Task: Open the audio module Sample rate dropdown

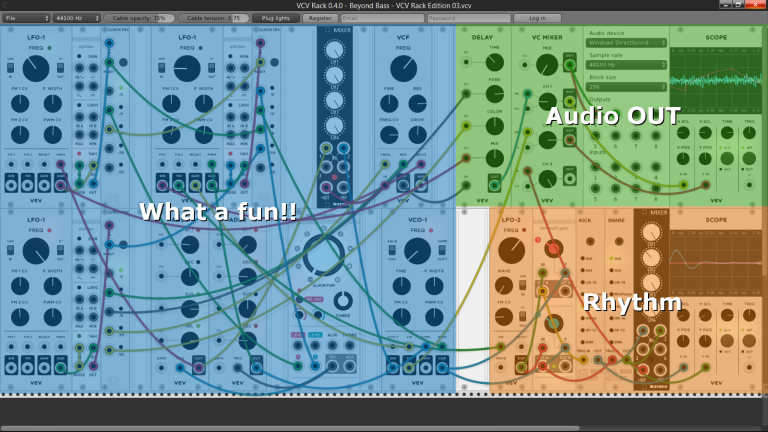Action: pos(626,65)
